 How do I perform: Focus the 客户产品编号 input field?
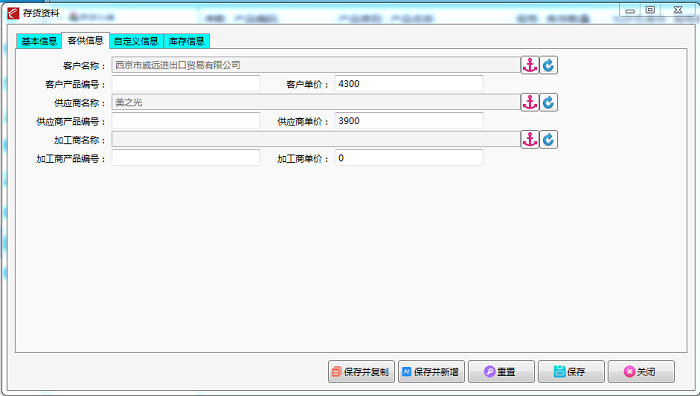[x=186, y=83]
